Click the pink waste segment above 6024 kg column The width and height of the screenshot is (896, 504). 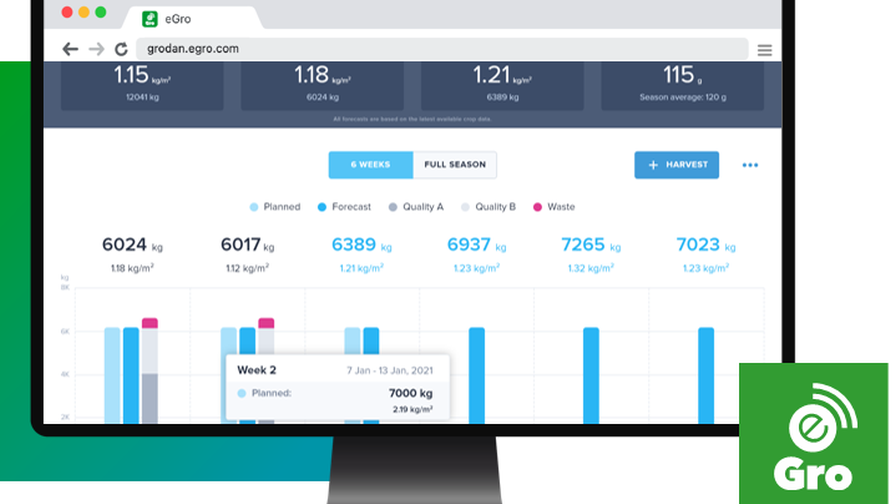click(x=150, y=323)
